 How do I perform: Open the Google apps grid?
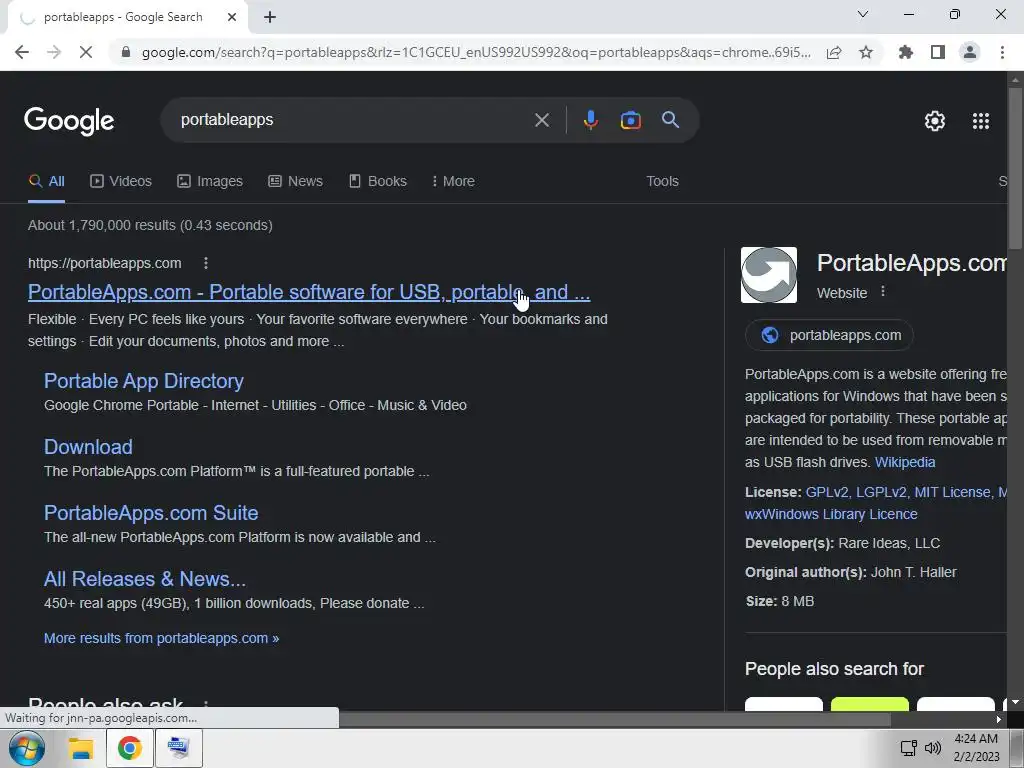981,121
